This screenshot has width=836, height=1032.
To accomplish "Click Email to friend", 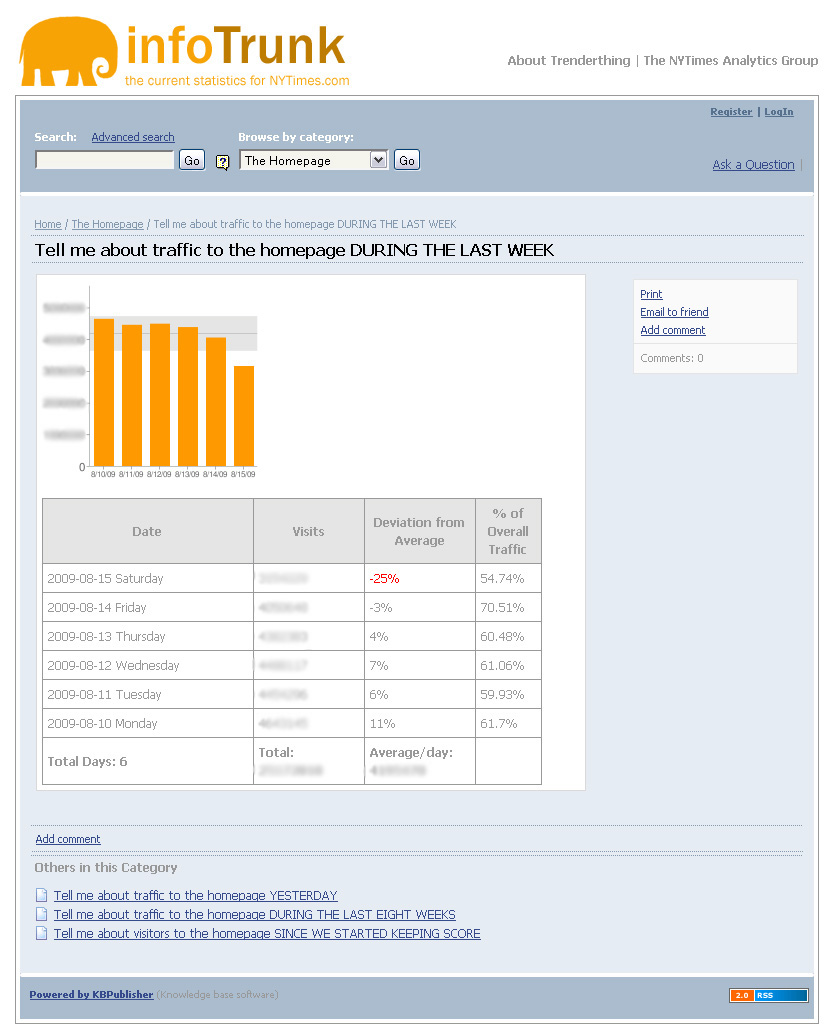I will tap(674, 312).
